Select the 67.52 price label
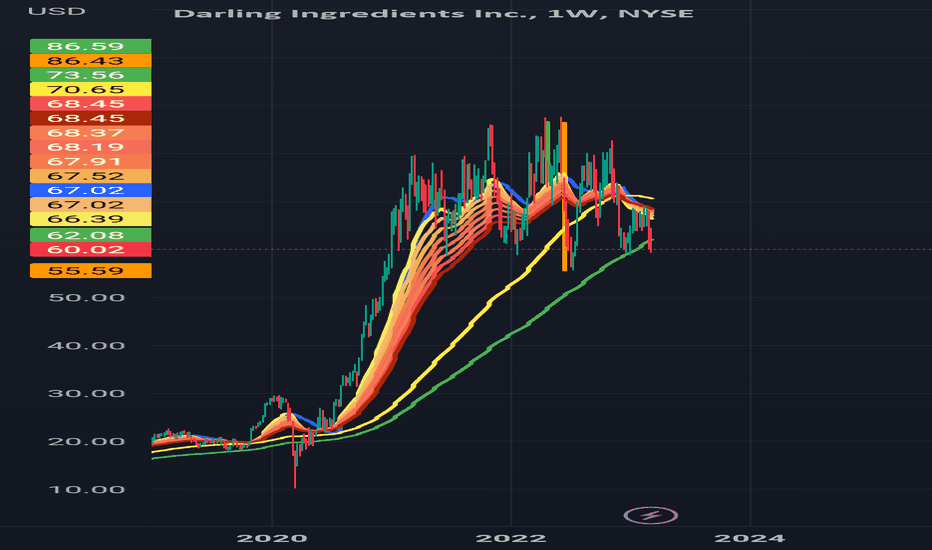The image size is (932, 550). pos(90,175)
